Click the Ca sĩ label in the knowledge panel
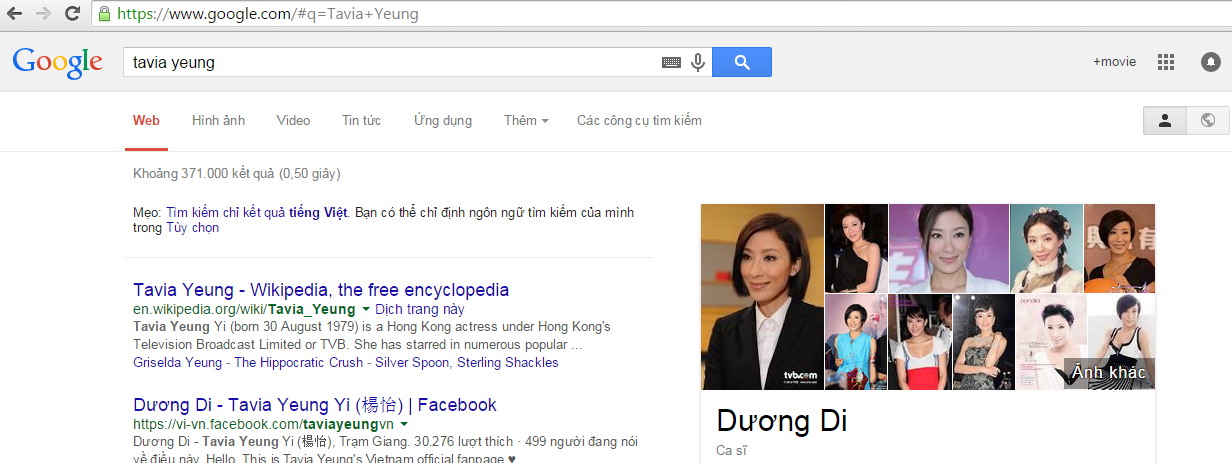Image resolution: width=1232 pixels, height=463 pixels. (x=731, y=451)
